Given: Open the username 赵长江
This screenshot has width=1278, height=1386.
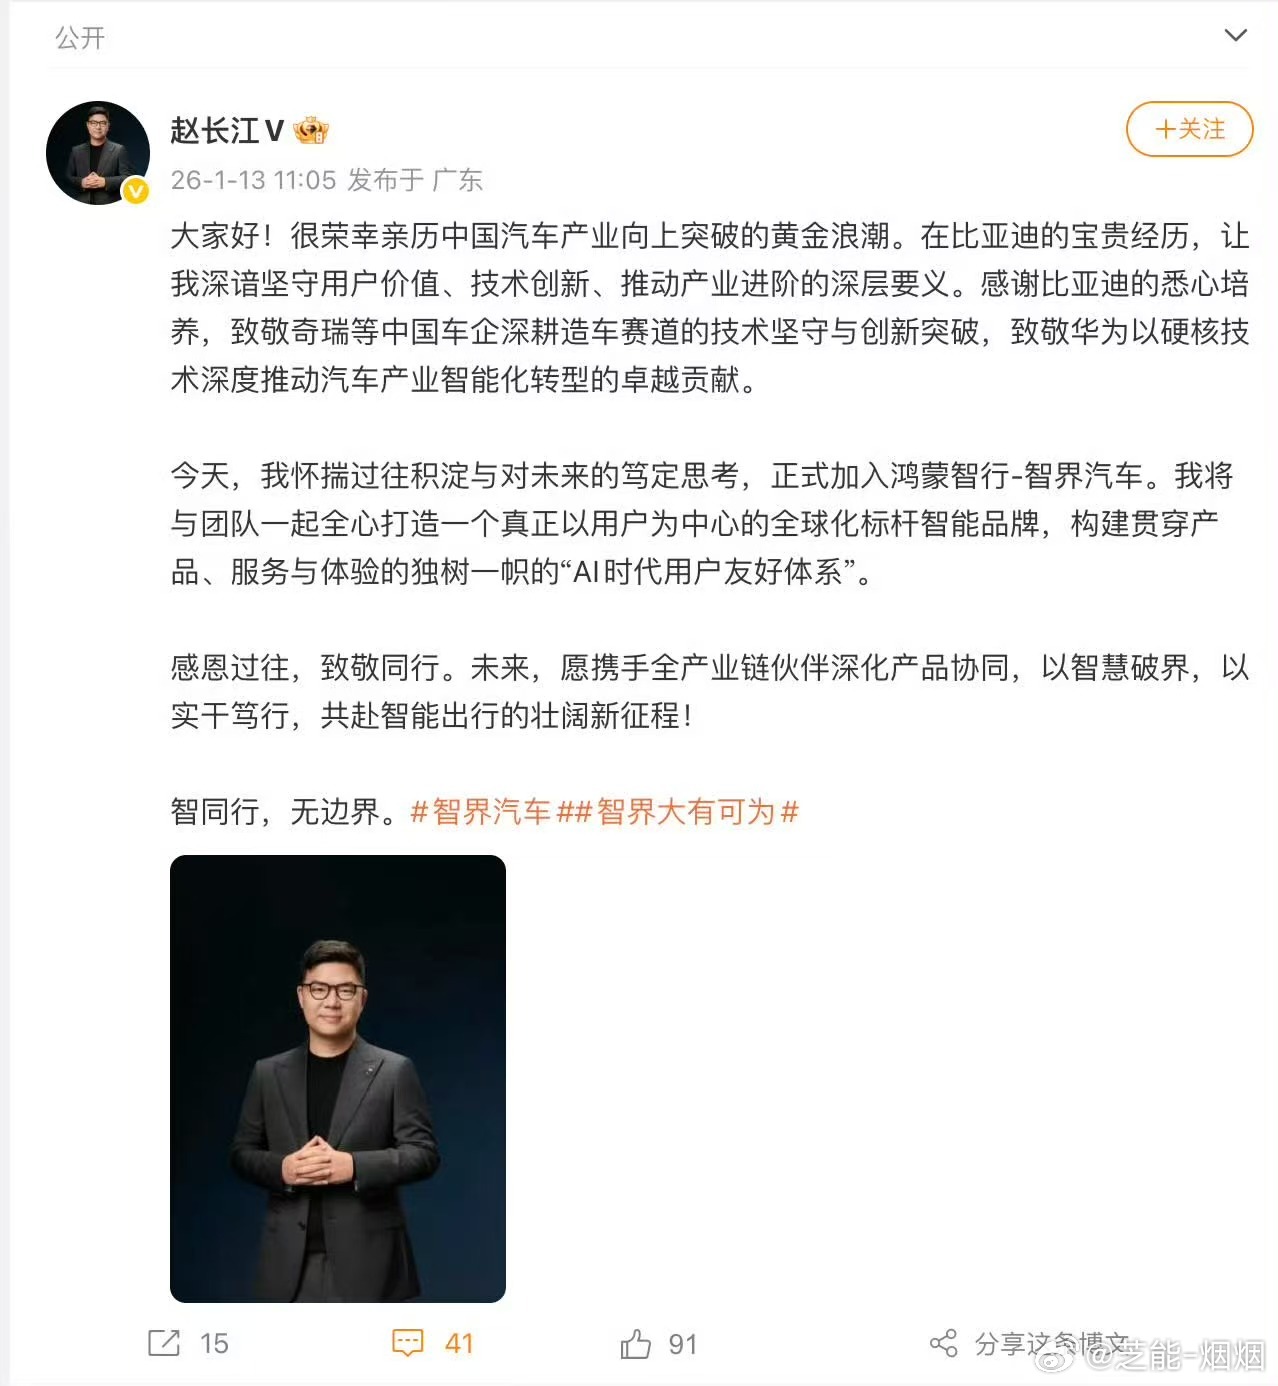Looking at the screenshot, I should (x=215, y=130).
